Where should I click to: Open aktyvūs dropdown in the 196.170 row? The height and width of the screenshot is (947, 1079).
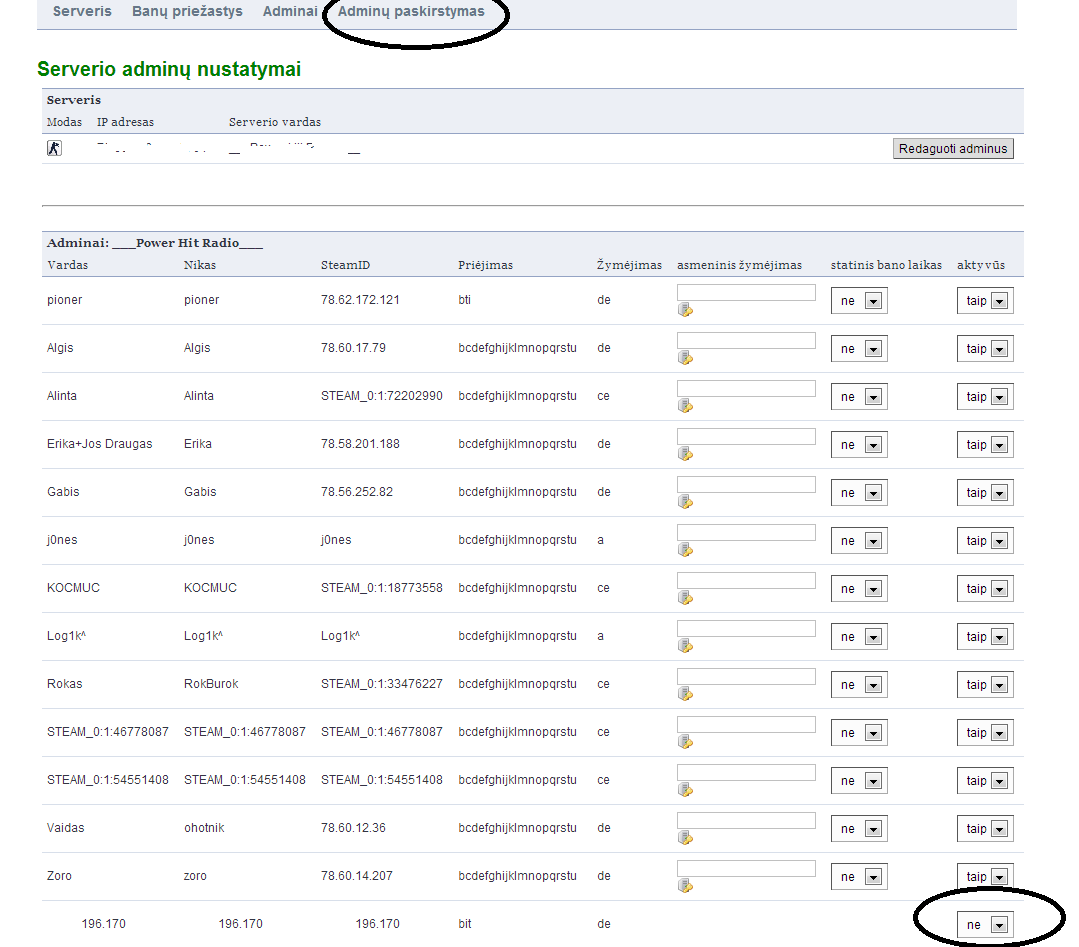985,925
